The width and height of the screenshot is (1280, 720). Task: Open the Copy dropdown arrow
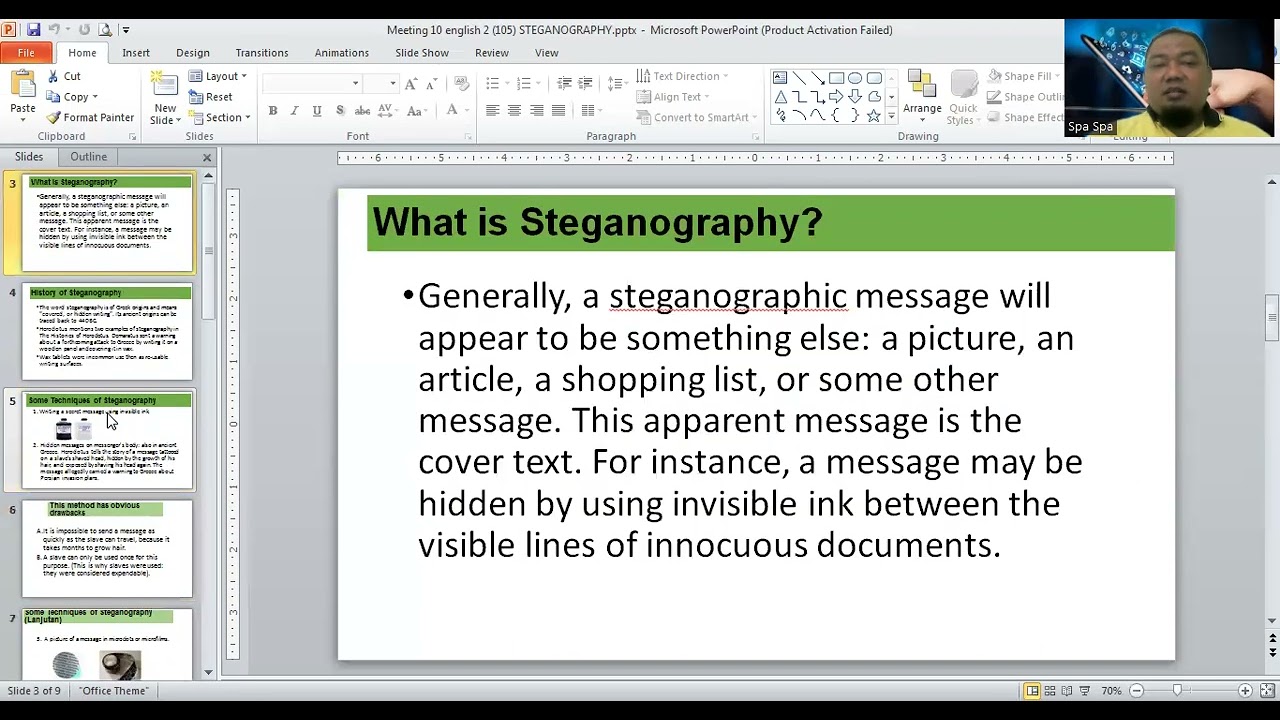(x=95, y=97)
